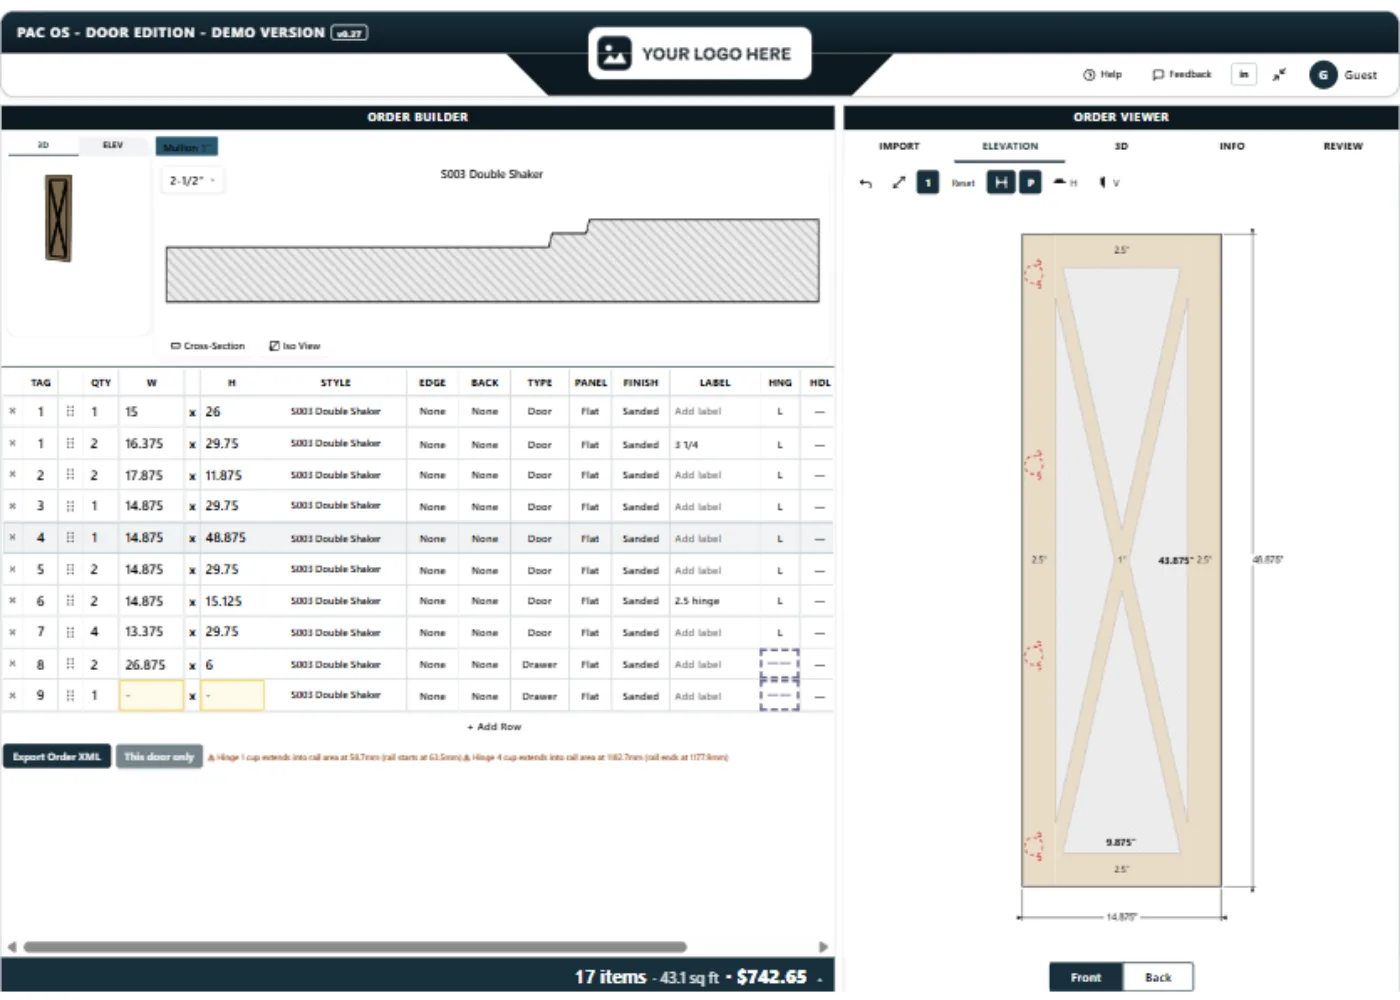Click the horizontal scrollbar in Order Builder

click(355, 946)
